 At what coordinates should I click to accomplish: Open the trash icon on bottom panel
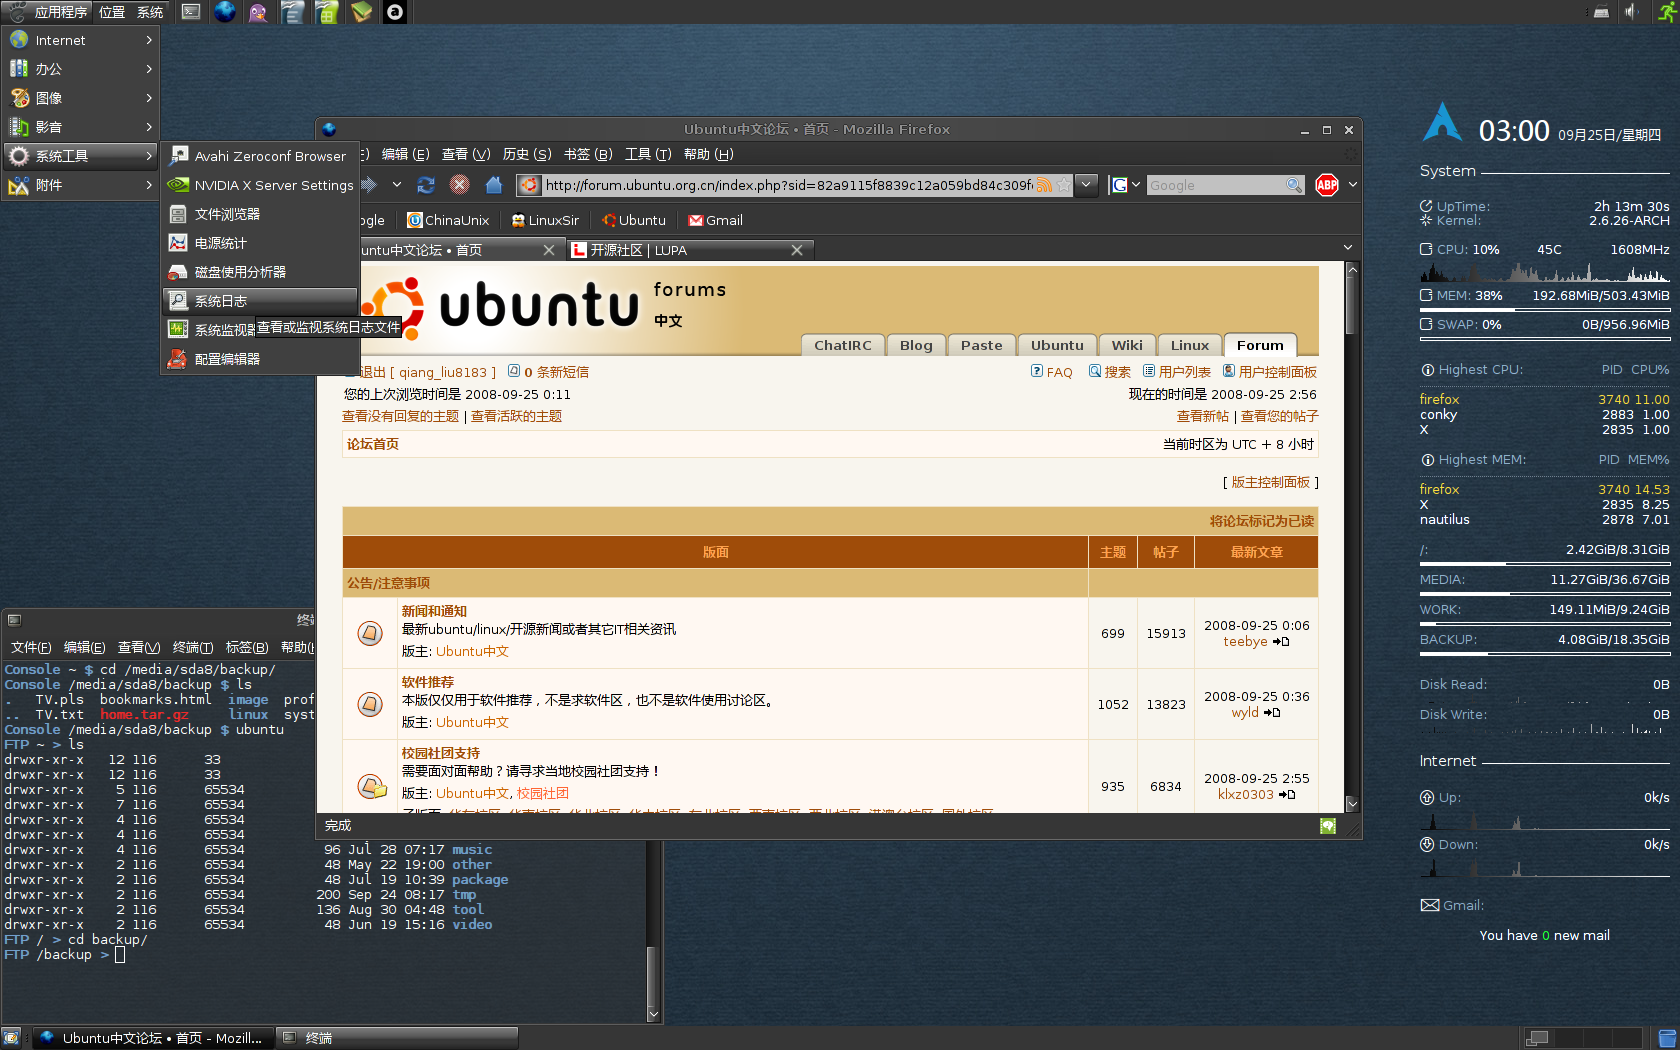(1667, 1038)
